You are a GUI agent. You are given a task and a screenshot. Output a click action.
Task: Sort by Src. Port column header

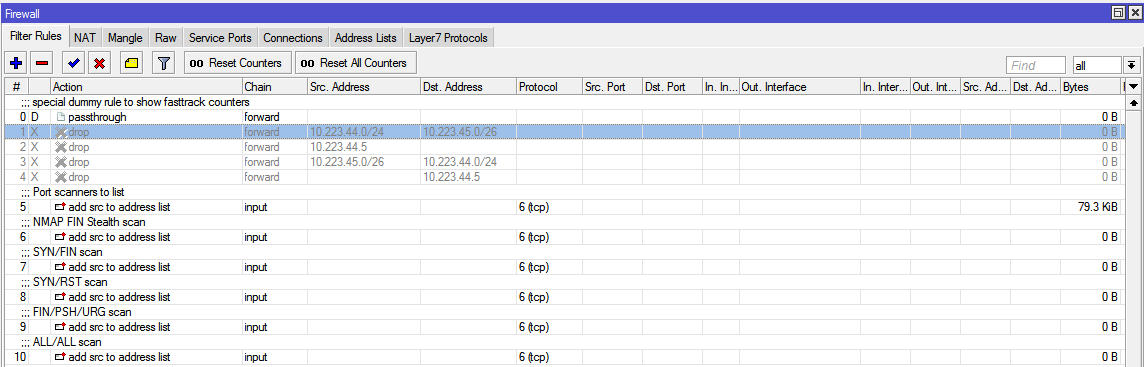click(x=611, y=87)
